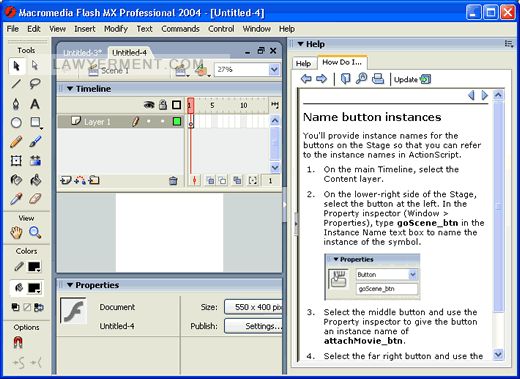Select the Selection arrow tool
The height and width of the screenshot is (379, 520).
(16, 66)
